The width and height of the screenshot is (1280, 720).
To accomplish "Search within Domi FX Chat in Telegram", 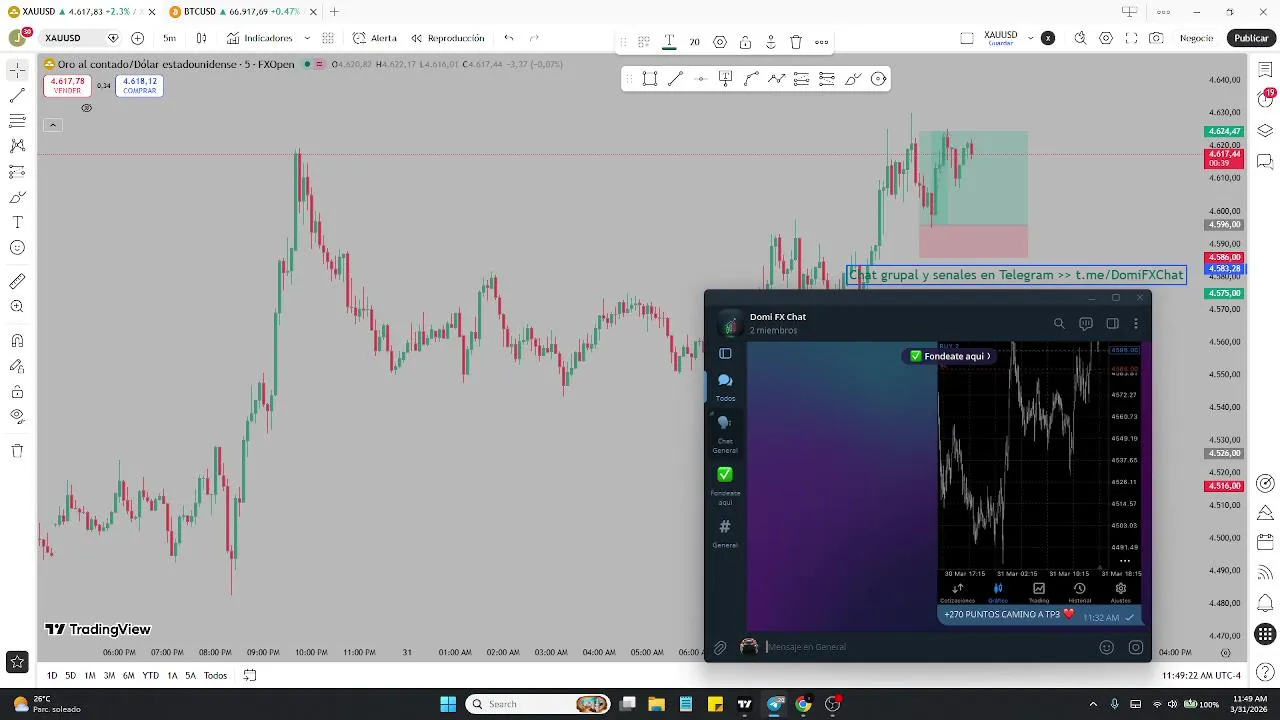I will point(1059,323).
